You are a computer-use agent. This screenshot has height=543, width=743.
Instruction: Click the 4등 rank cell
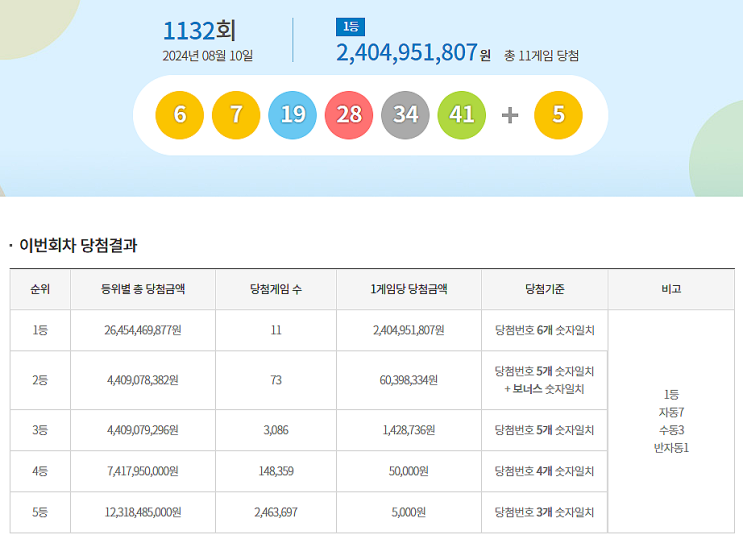coord(40,471)
